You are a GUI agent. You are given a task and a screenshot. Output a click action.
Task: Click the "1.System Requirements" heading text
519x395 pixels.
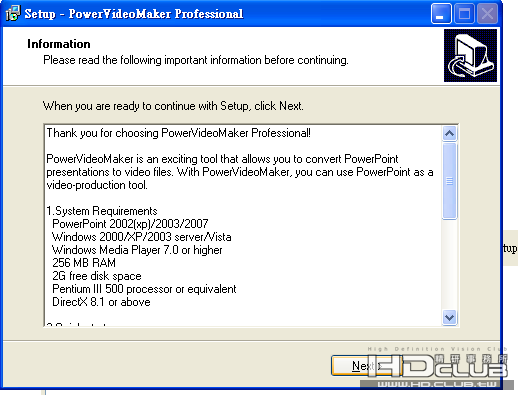tap(102, 211)
